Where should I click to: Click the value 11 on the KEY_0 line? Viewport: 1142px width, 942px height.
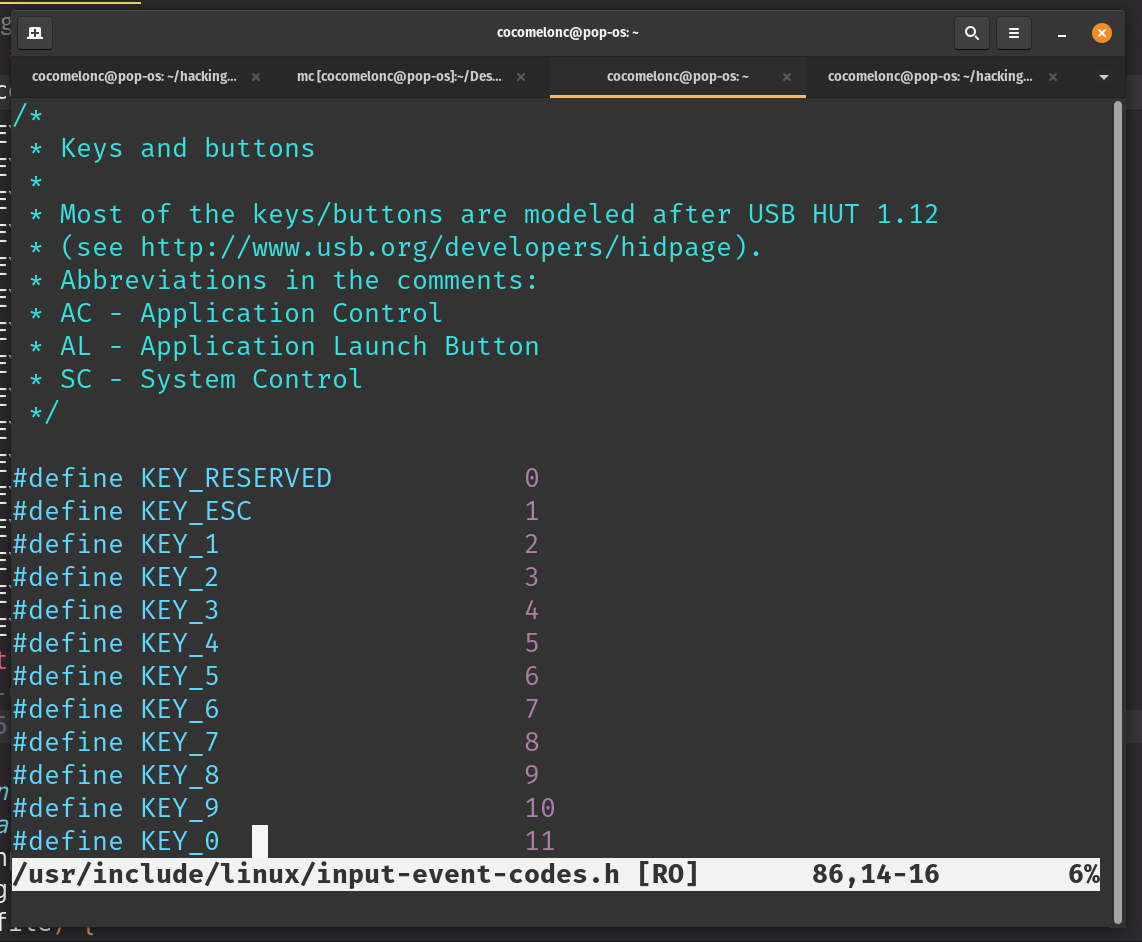(x=540, y=841)
